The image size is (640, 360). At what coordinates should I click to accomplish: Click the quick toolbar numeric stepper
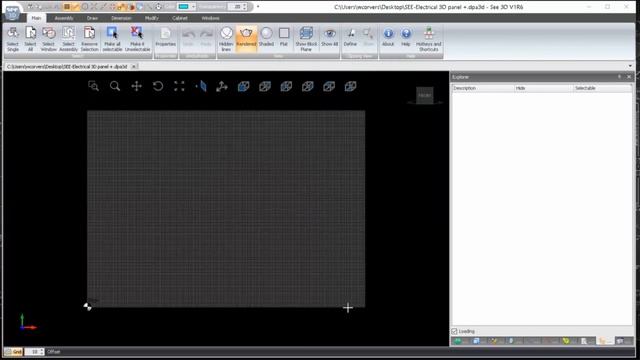(244, 7)
